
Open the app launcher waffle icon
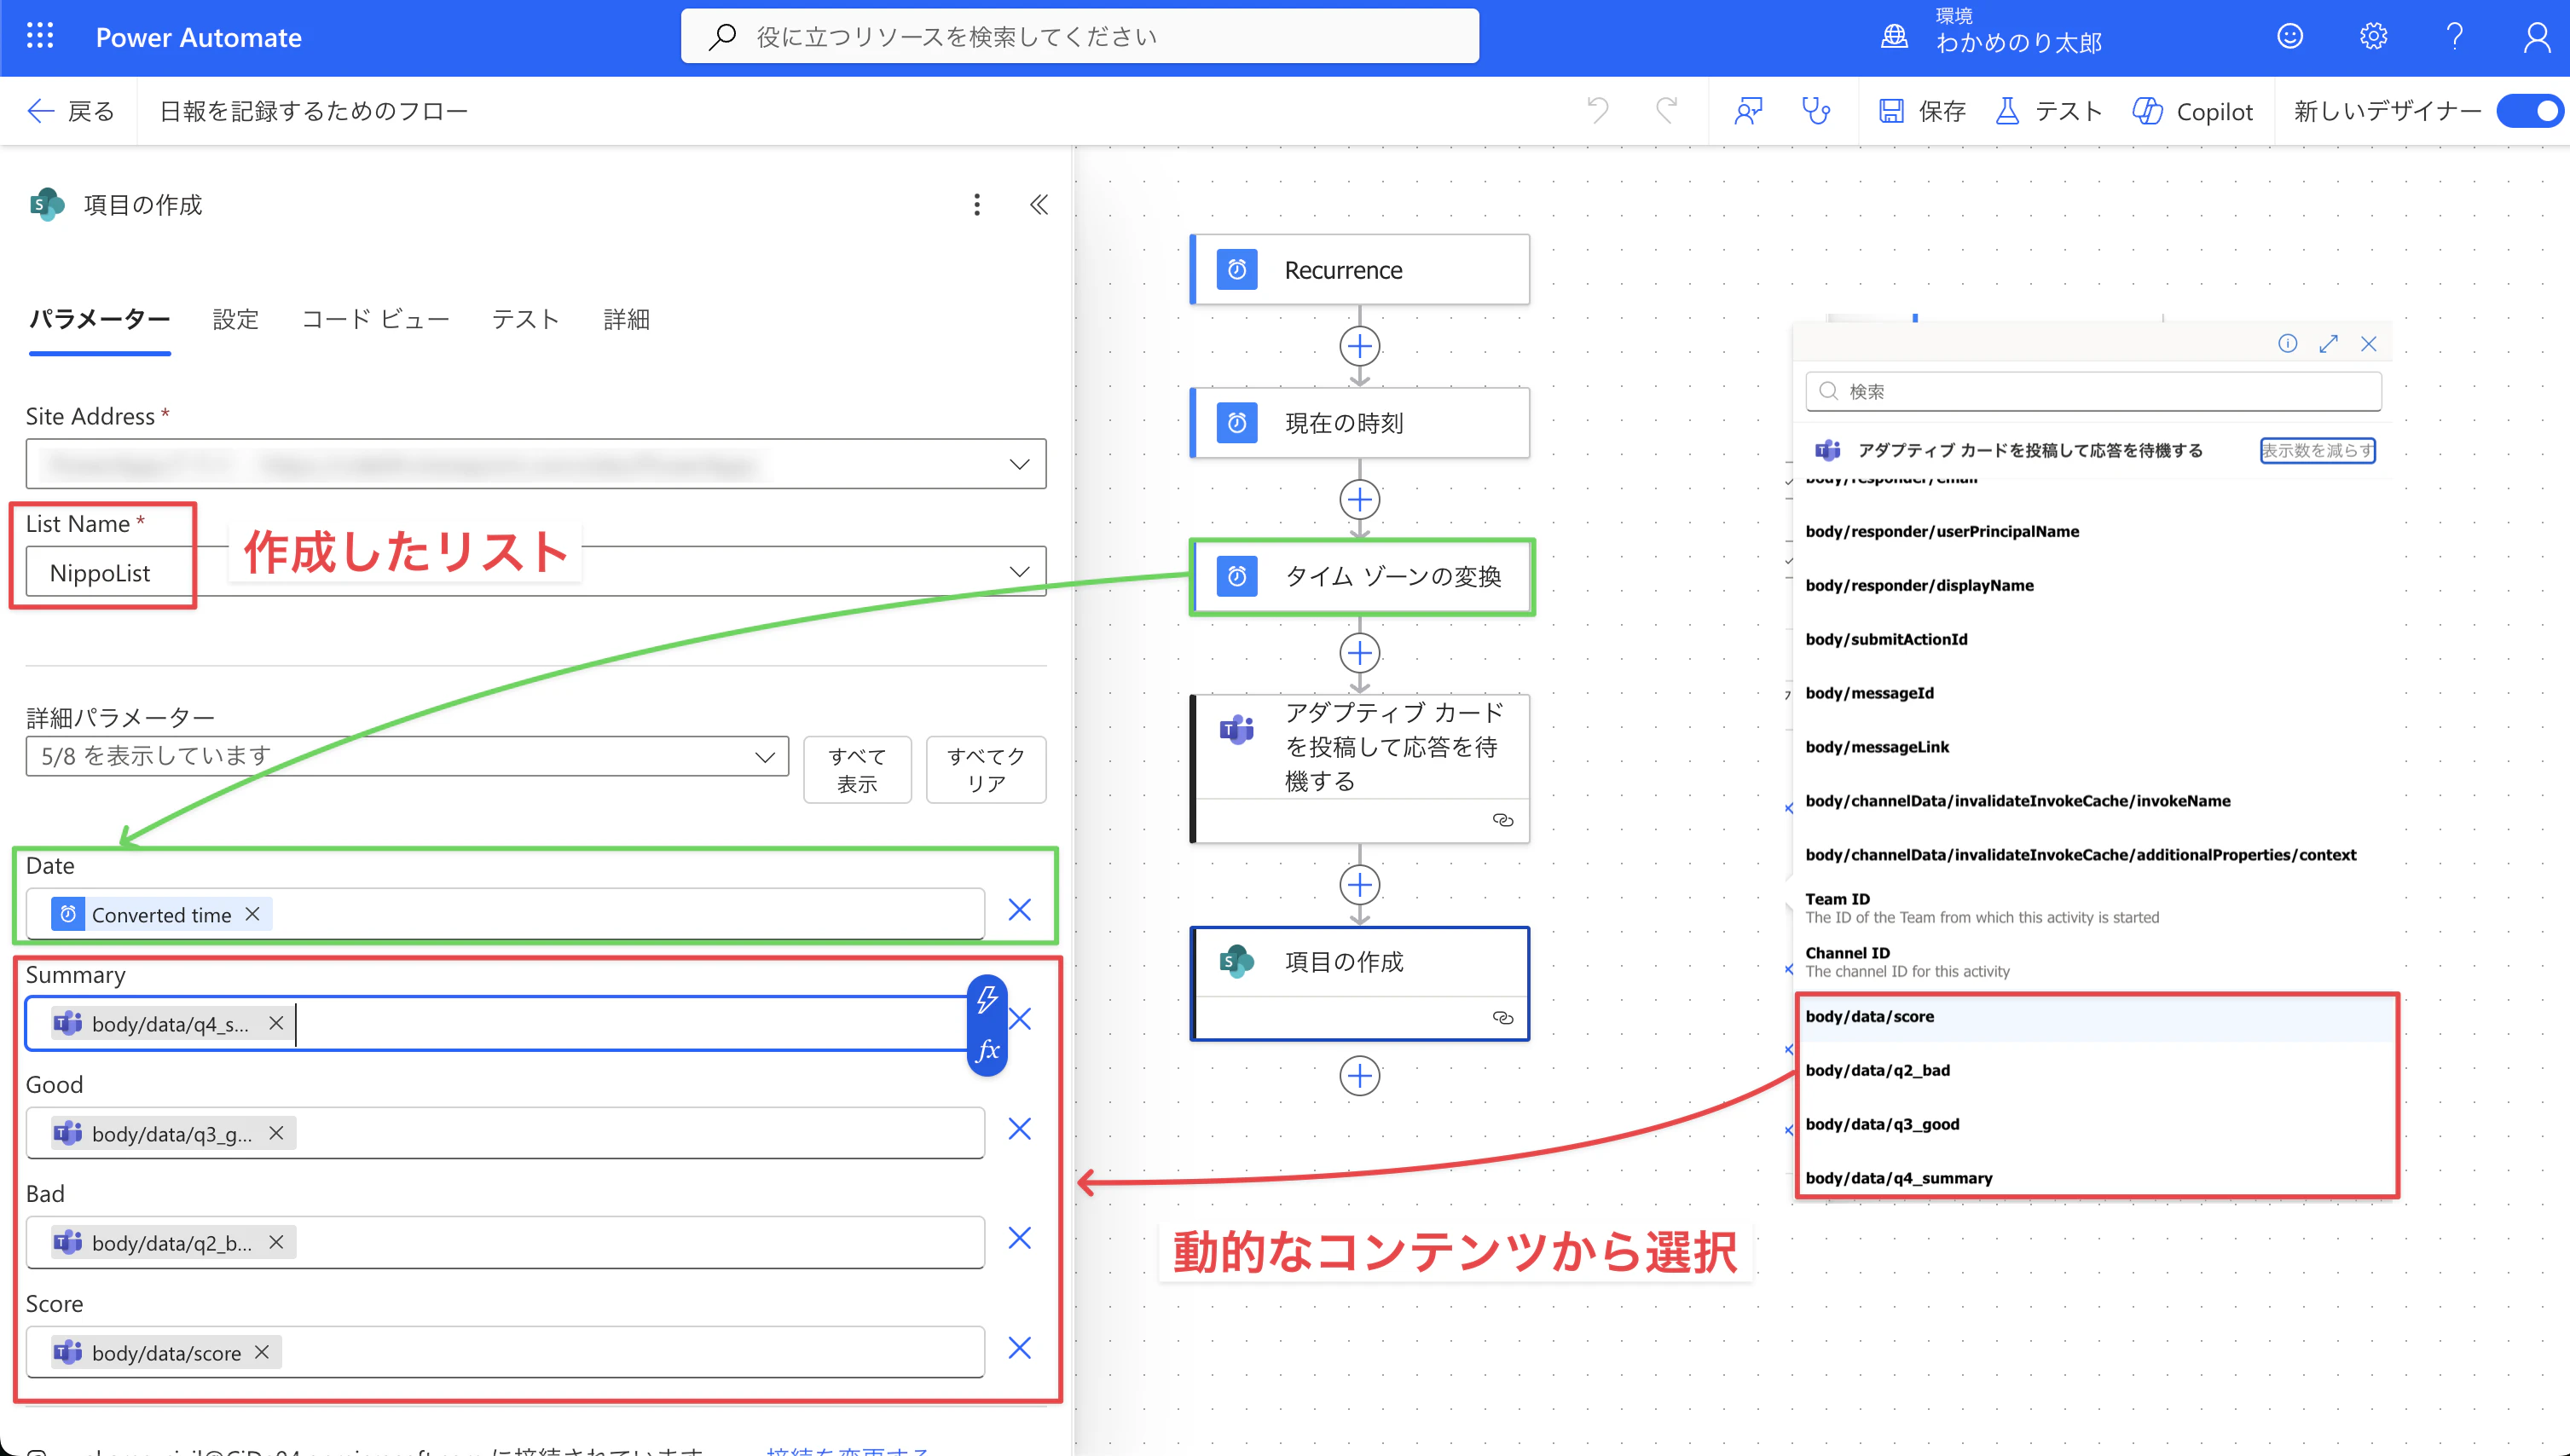[40, 37]
